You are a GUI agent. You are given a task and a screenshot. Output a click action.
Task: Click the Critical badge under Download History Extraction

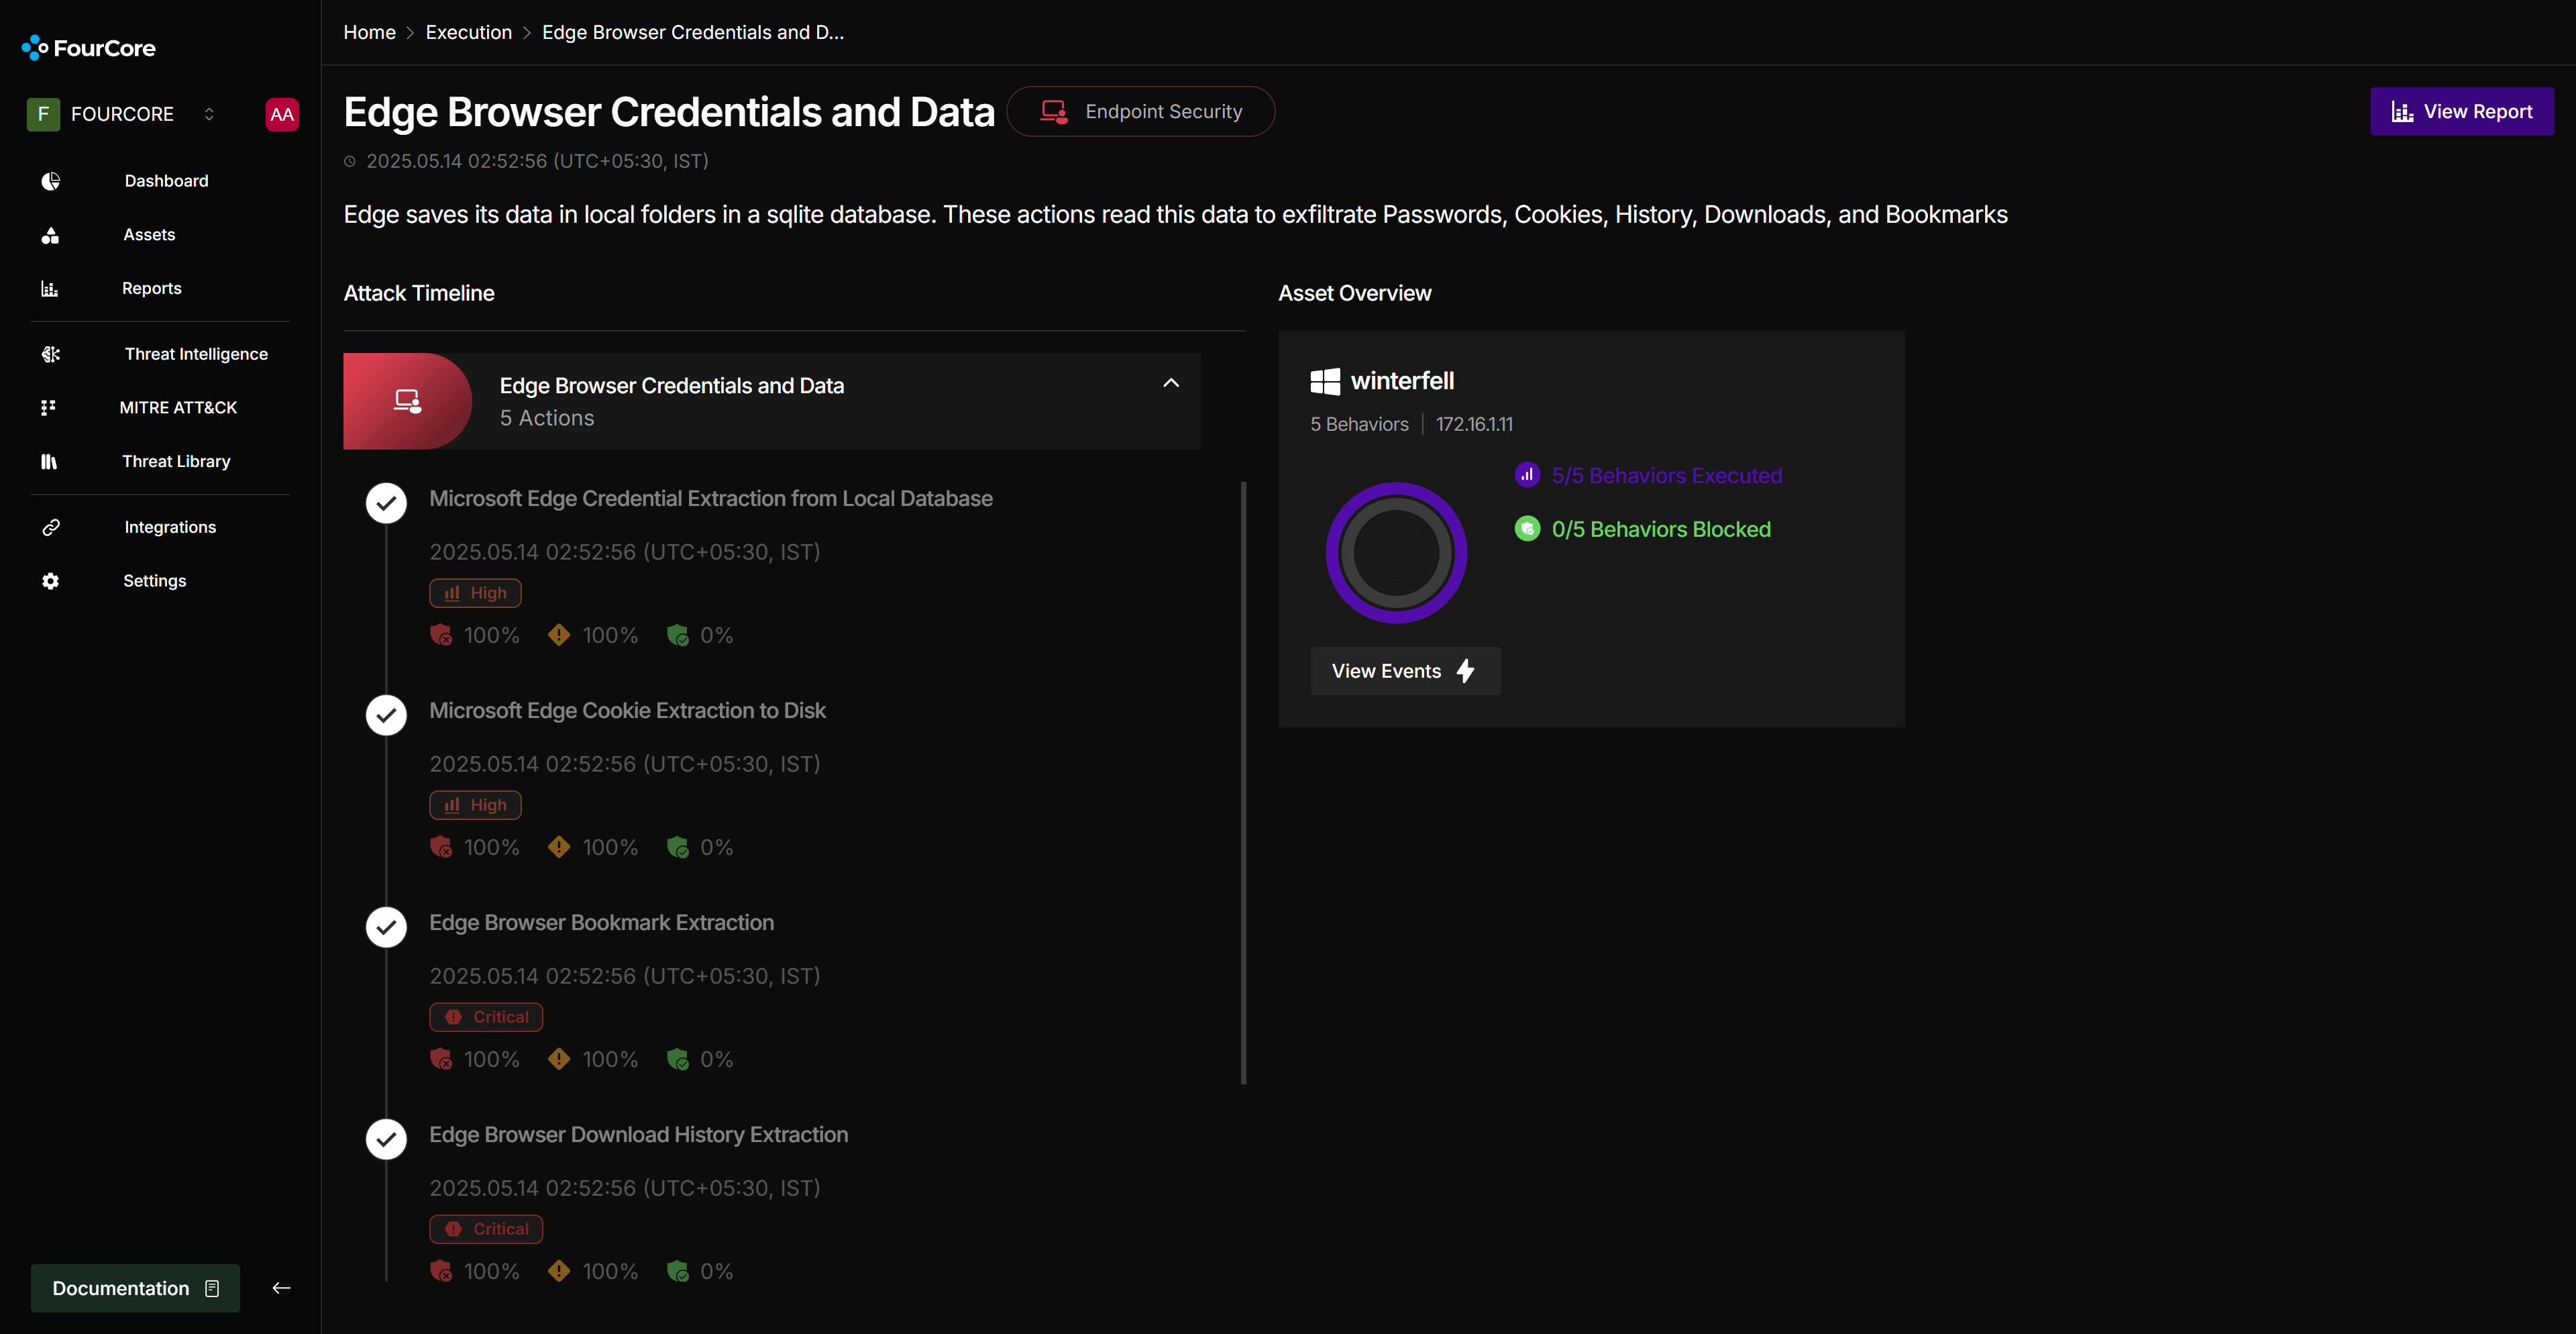(x=486, y=1229)
